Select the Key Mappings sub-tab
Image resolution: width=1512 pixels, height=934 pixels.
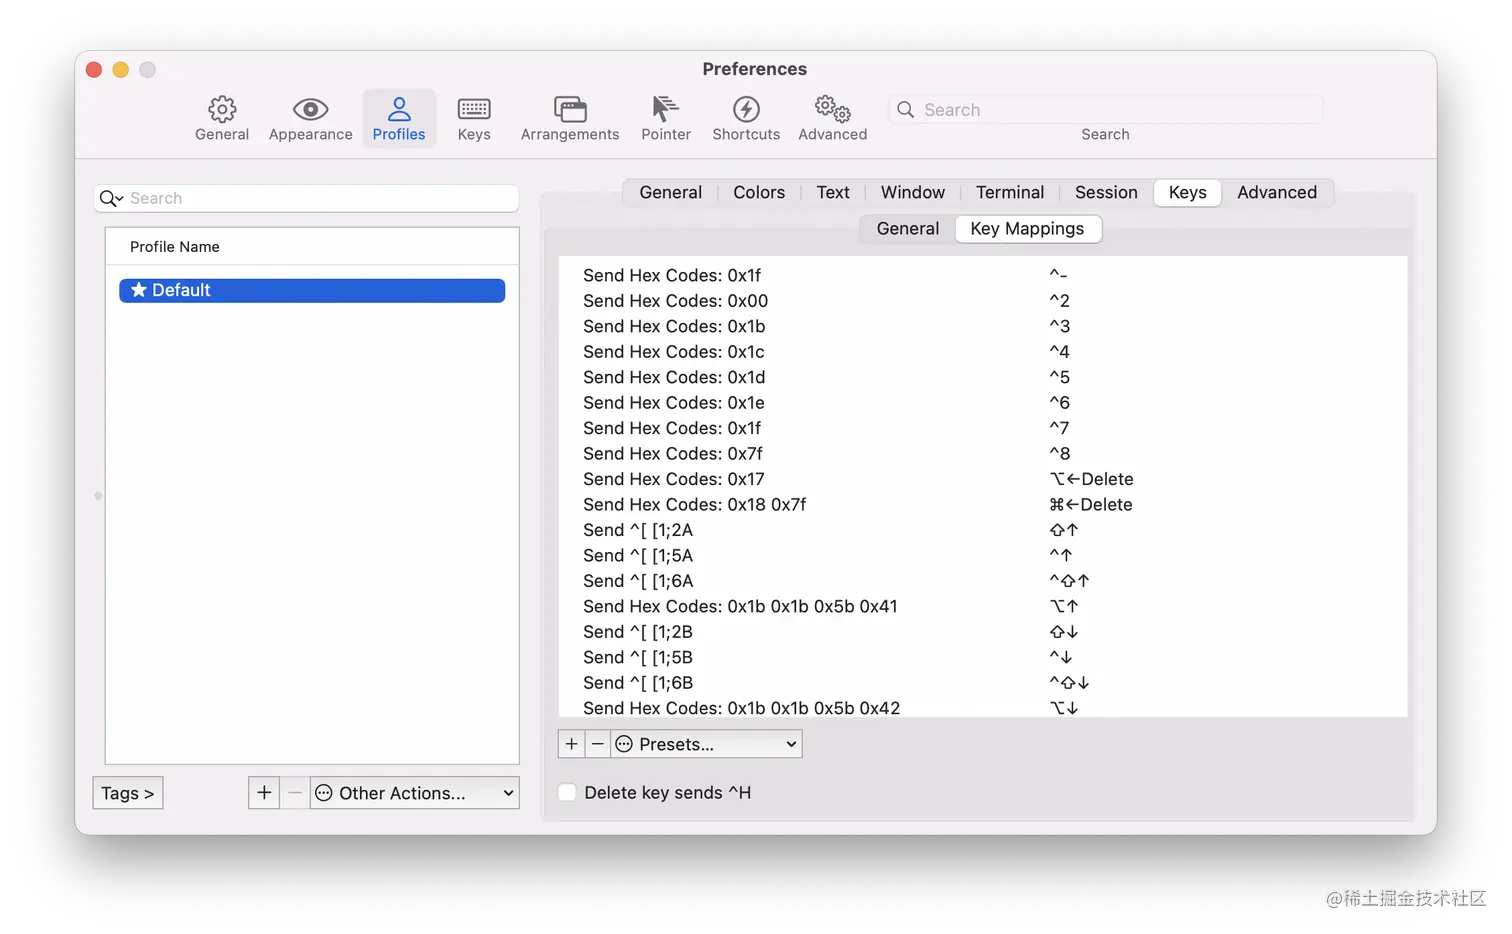(x=1028, y=228)
